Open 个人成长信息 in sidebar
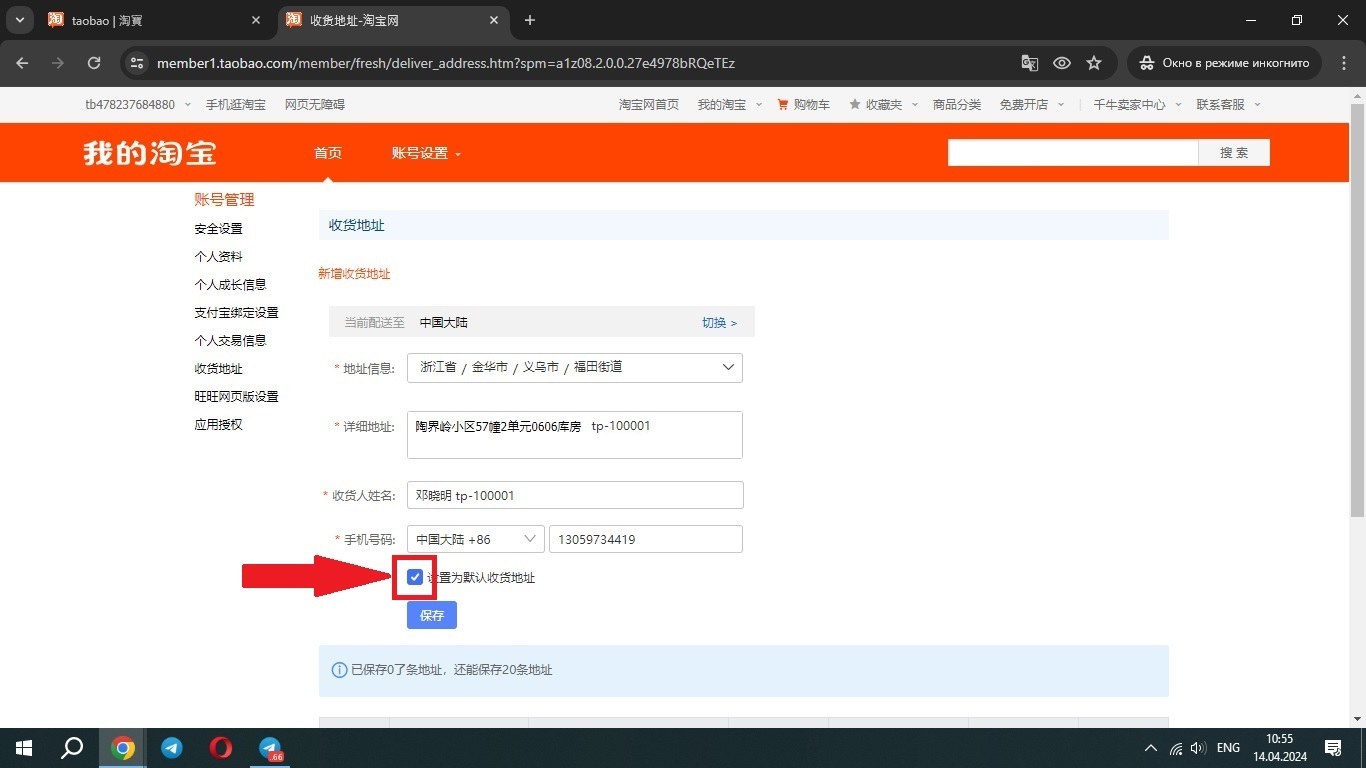 pyautogui.click(x=231, y=285)
